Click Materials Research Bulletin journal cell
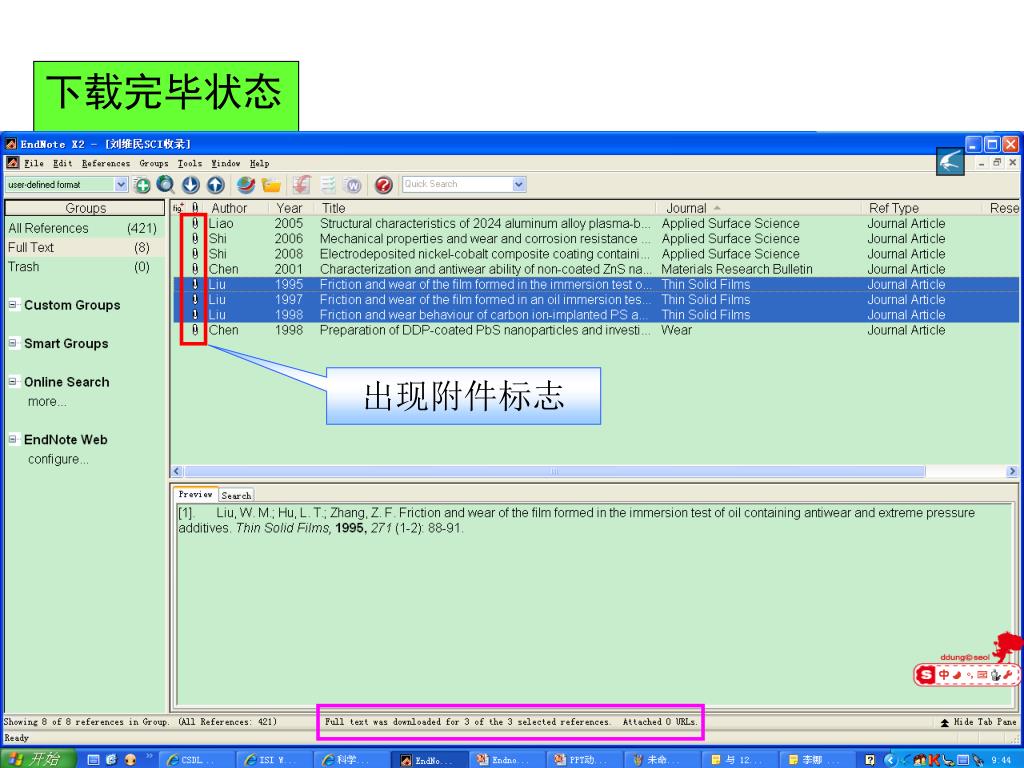 coord(737,269)
